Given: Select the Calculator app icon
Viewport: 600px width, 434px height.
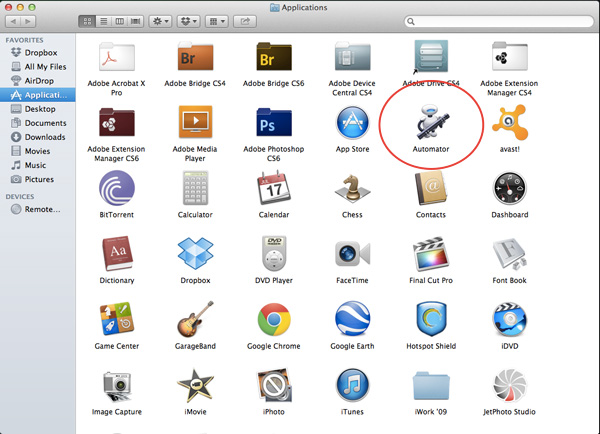Looking at the screenshot, I should tap(195, 188).
